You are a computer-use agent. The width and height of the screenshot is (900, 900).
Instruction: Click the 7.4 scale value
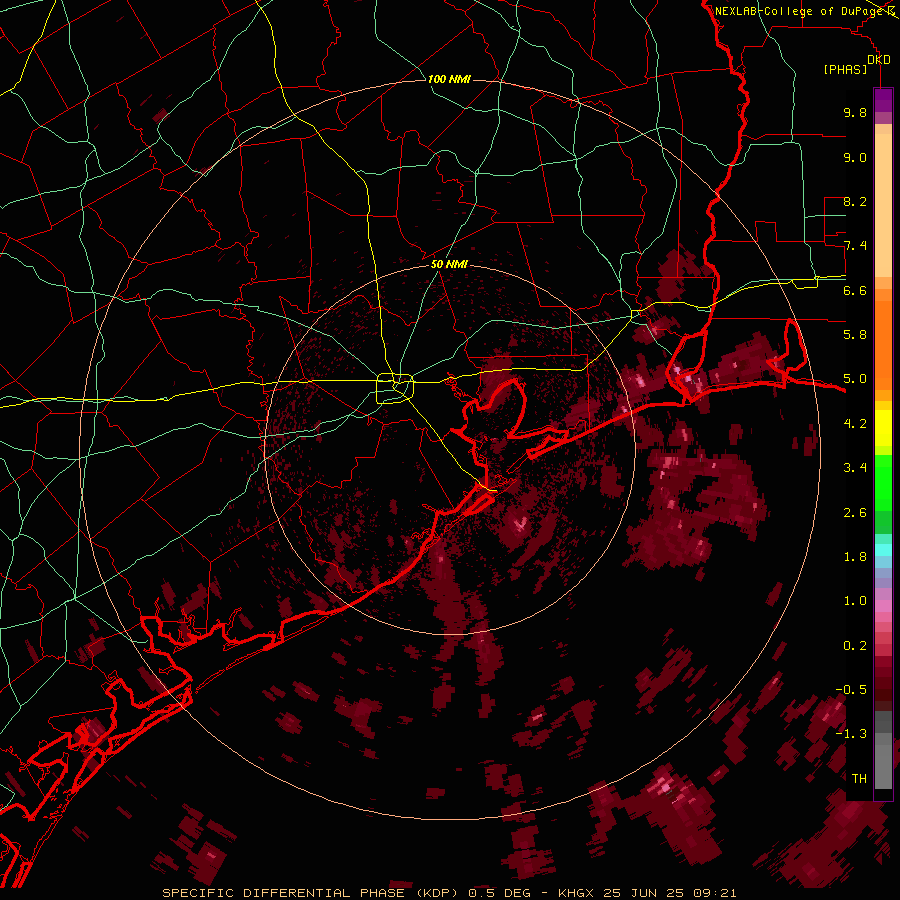[855, 246]
